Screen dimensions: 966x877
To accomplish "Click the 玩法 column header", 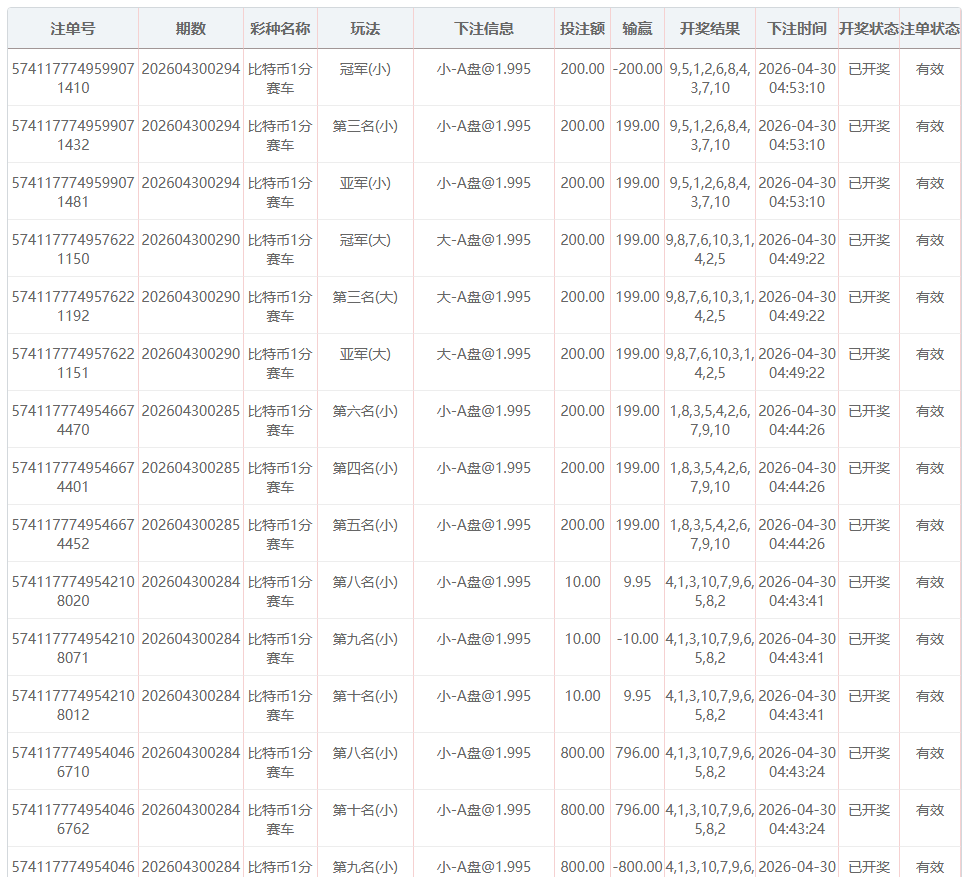I will point(365,29).
